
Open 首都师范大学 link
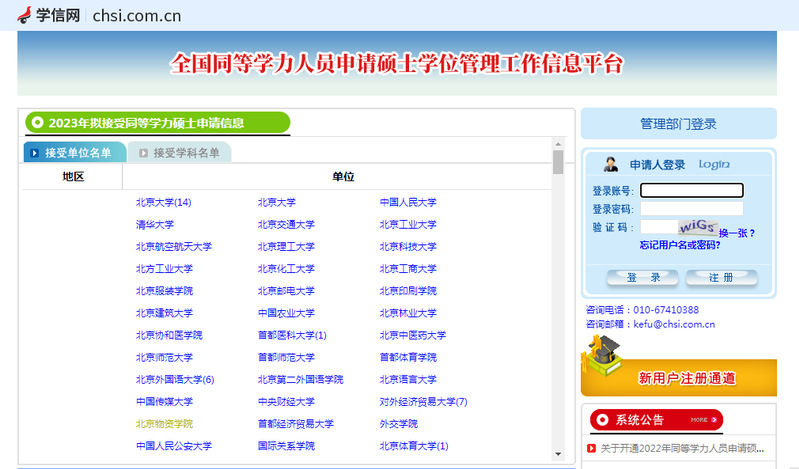click(286, 357)
